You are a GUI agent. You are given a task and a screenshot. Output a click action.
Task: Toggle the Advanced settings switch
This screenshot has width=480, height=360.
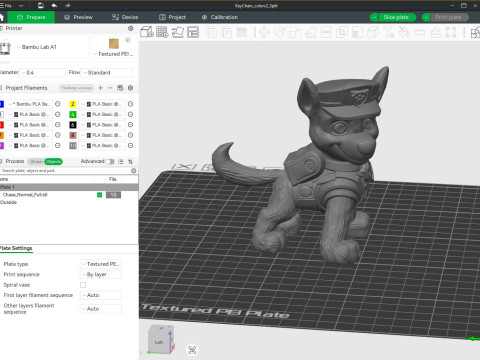coord(110,162)
